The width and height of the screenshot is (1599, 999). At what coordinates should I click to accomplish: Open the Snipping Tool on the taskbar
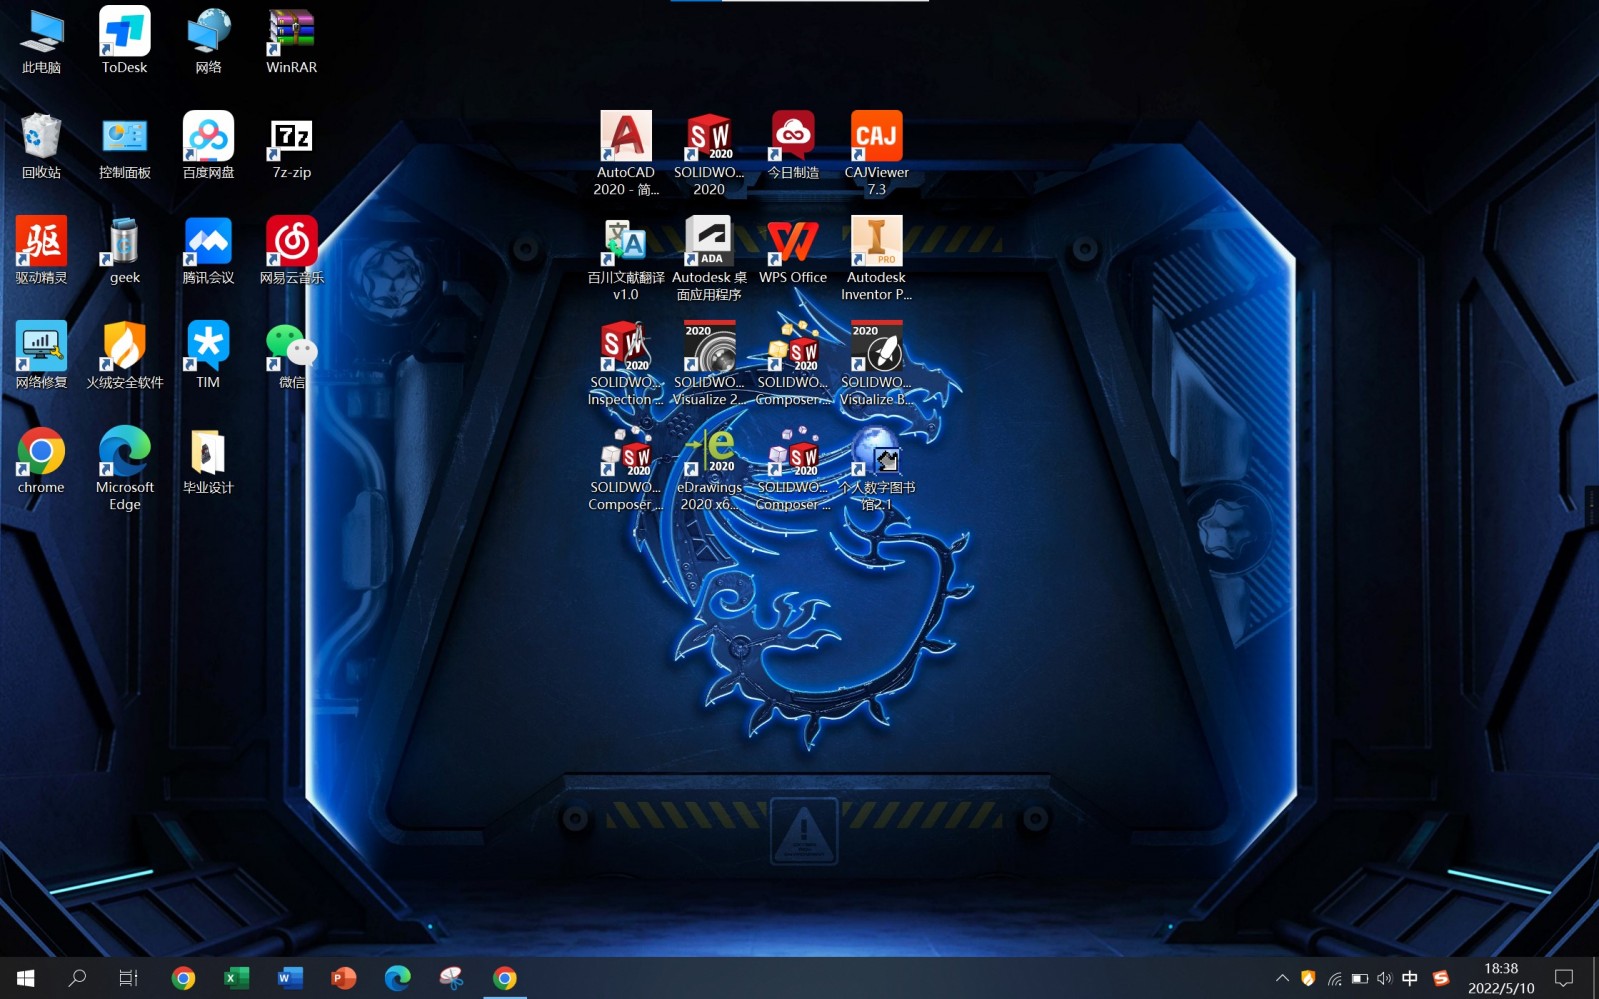[451, 978]
